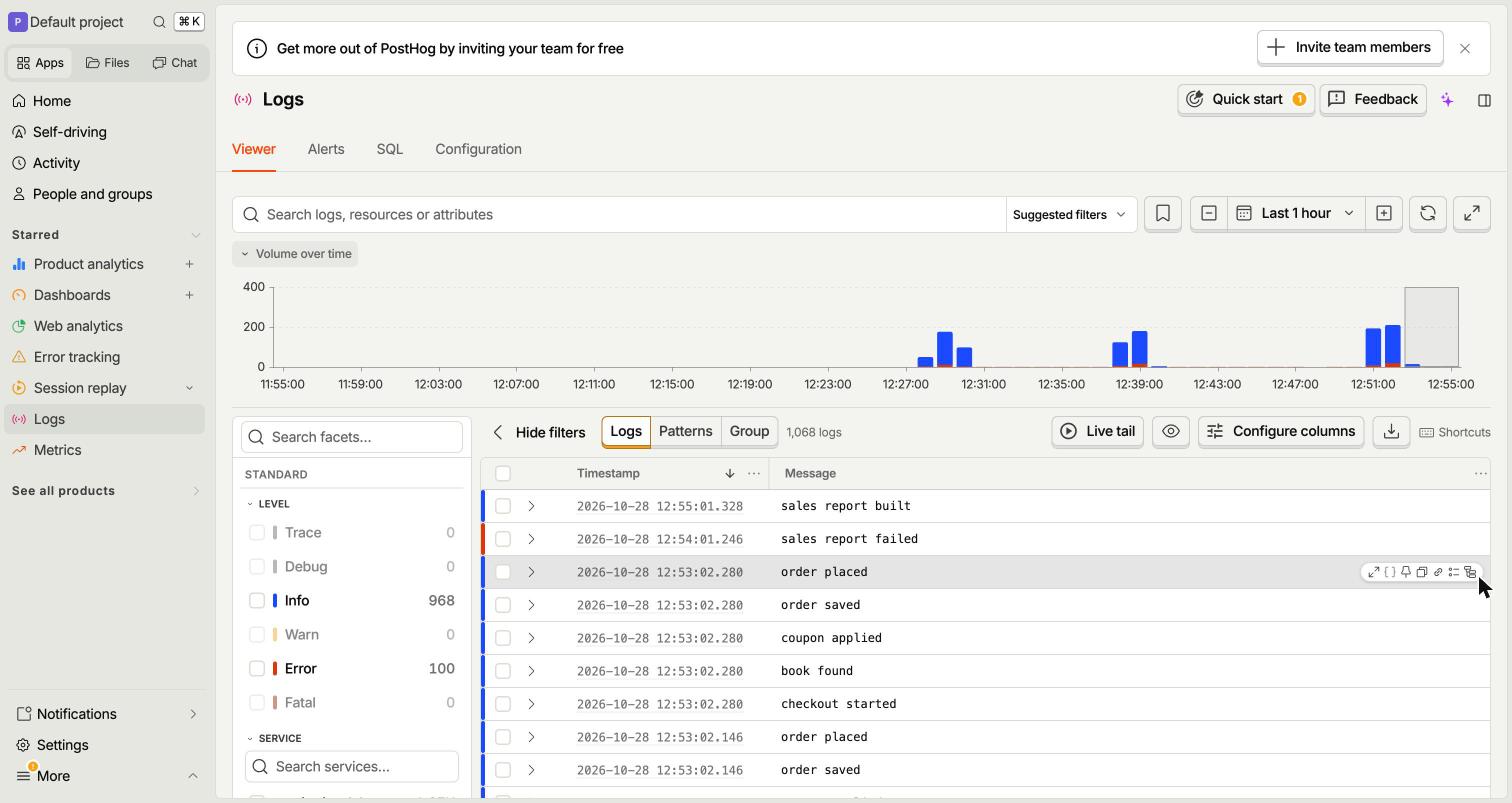
Task: Save current filters with the bookmark icon
Action: 1163,213
